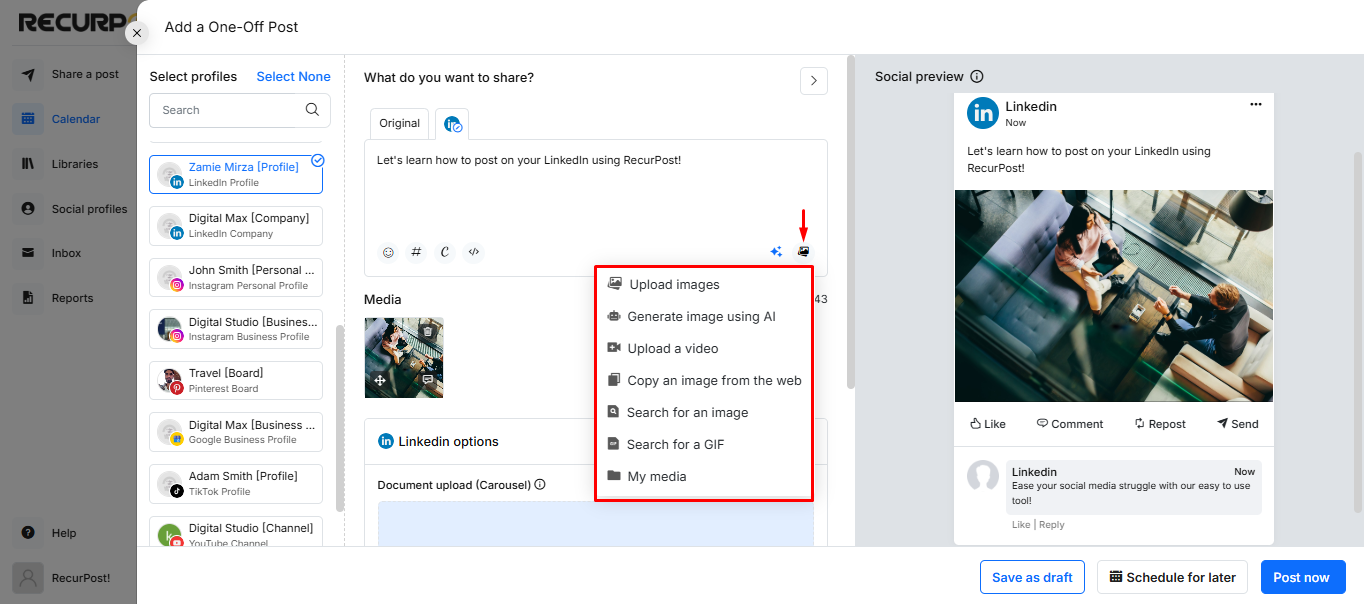Click Repost in the LinkedIn preview
Image resolution: width=1364 pixels, height=604 pixels.
coord(1160,424)
